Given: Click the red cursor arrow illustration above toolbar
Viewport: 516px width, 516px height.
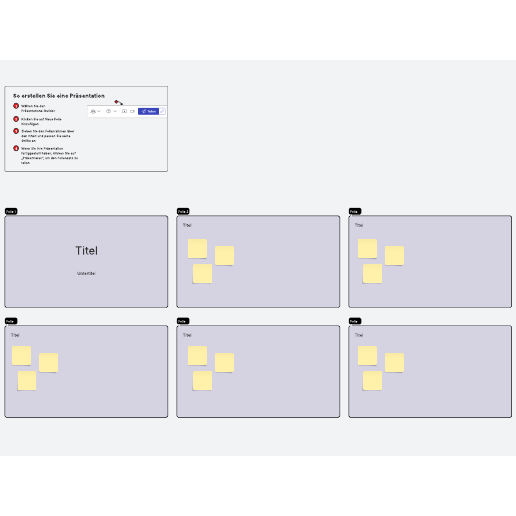Looking at the screenshot, I should point(119,103).
